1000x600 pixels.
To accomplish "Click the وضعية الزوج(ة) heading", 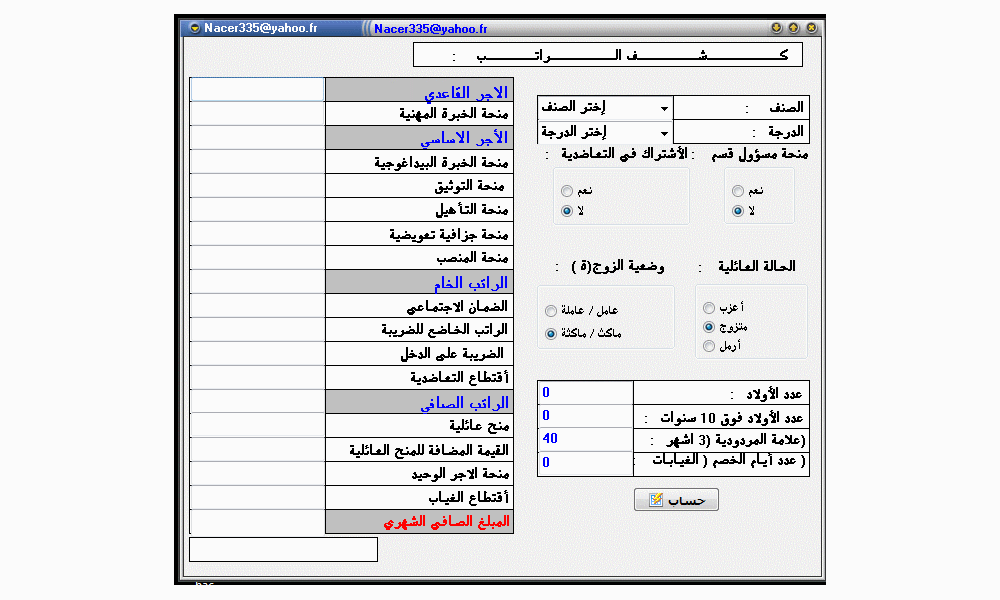I will [x=618, y=267].
